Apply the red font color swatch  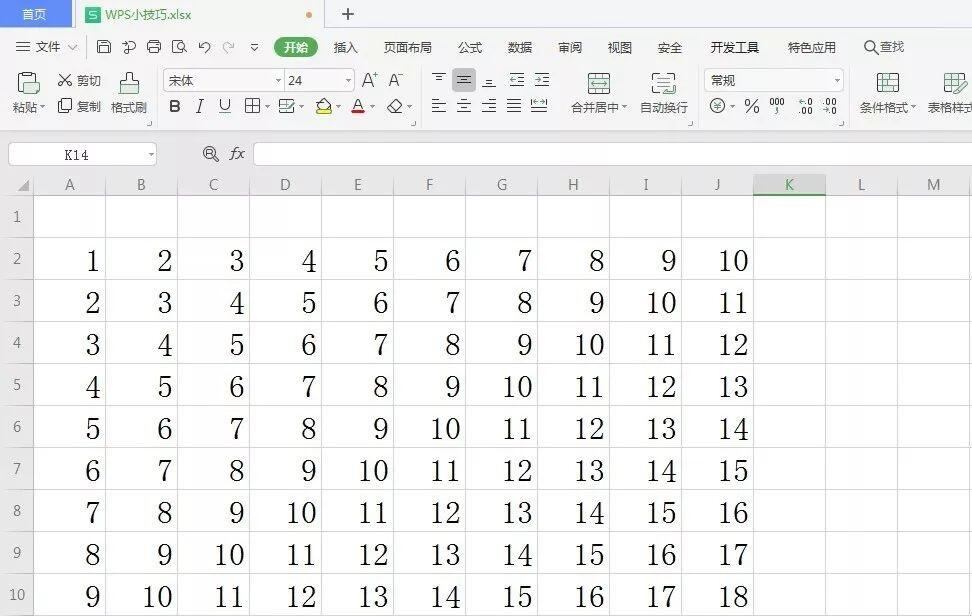(x=358, y=107)
